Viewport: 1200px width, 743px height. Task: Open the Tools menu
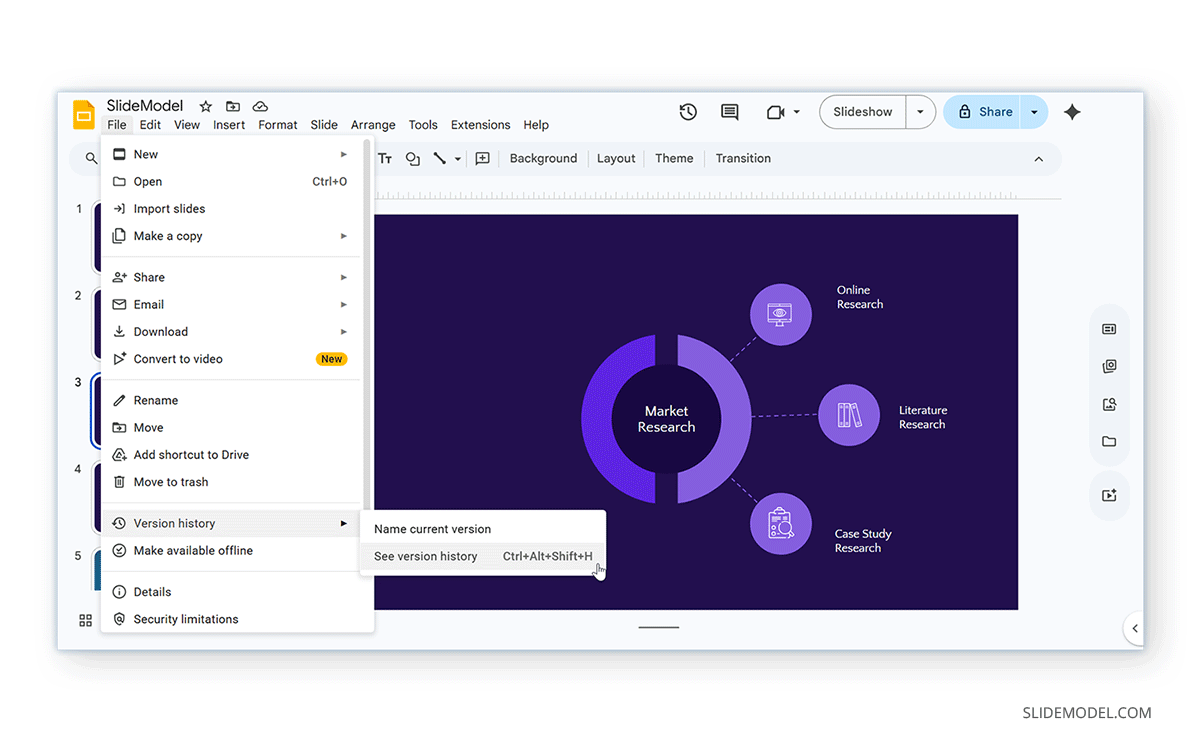tap(423, 125)
